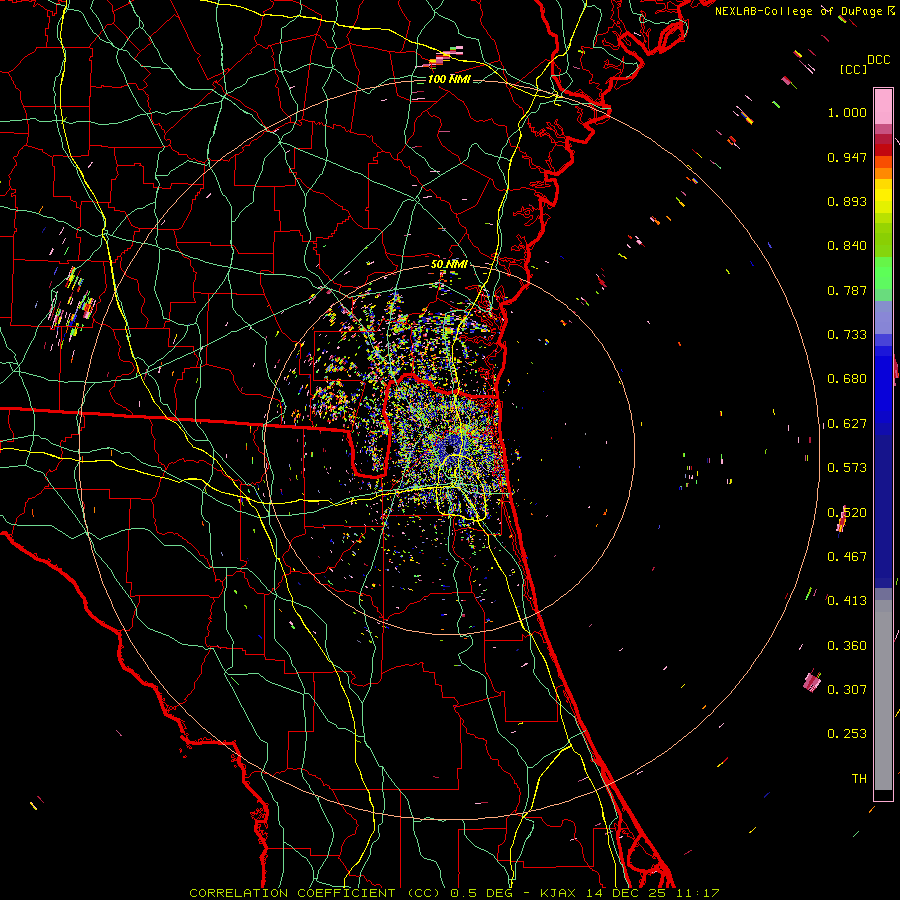The image size is (900, 900).
Task: Click the 0.893 scale value
Action: (x=847, y=201)
